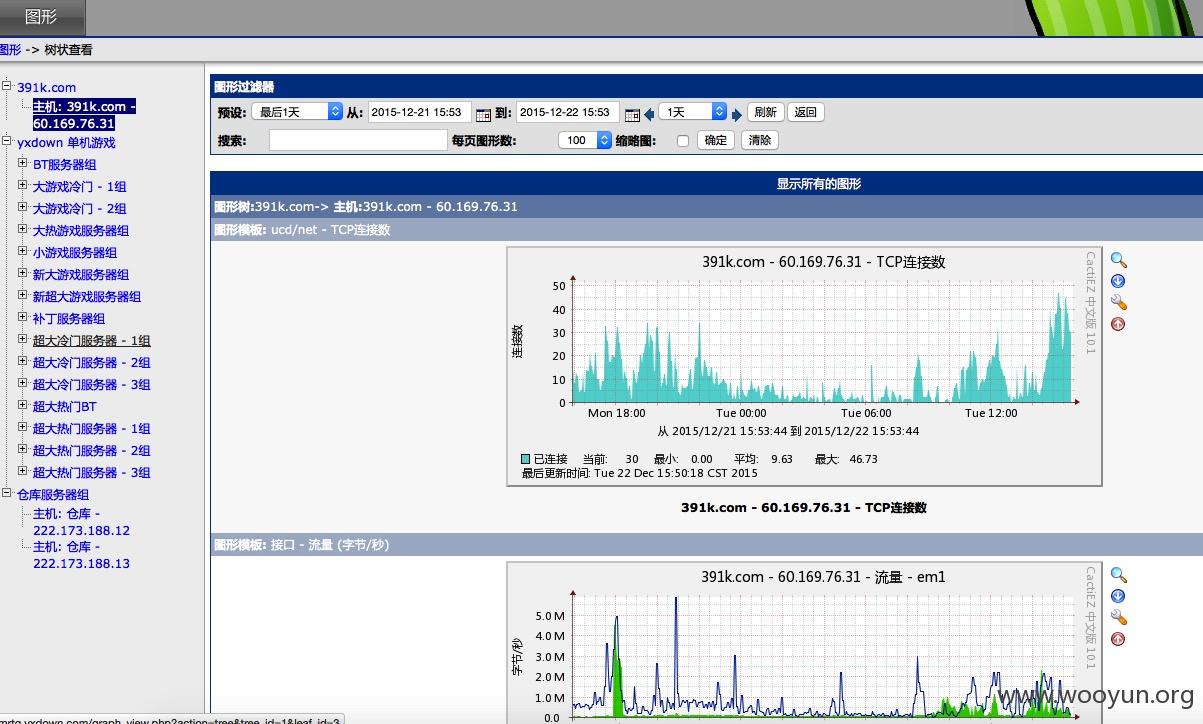Click the 清除 button
1203x724 pixels.
[760, 140]
